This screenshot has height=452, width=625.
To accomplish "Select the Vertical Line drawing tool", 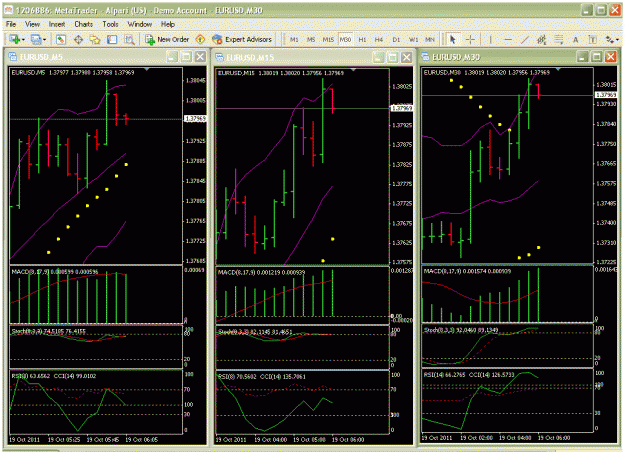I will coord(490,39).
